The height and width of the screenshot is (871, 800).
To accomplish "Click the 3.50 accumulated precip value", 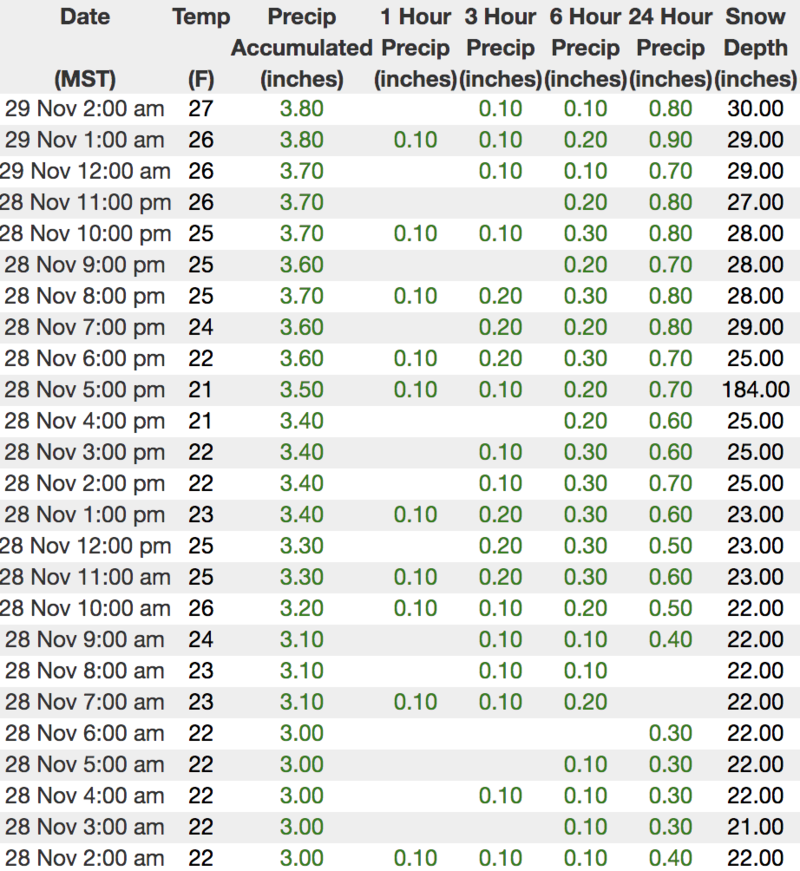I will pyautogui.click(x=301, y=389).
